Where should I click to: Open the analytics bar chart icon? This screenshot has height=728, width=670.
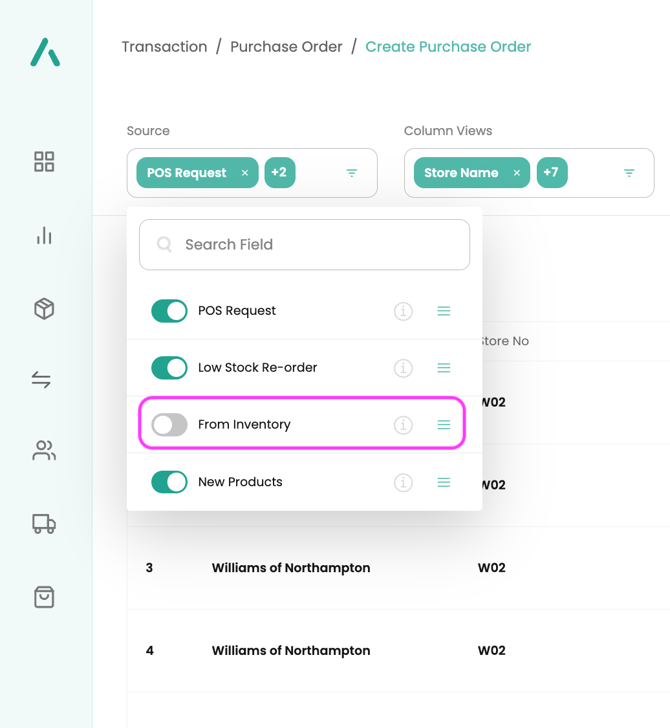44,236
